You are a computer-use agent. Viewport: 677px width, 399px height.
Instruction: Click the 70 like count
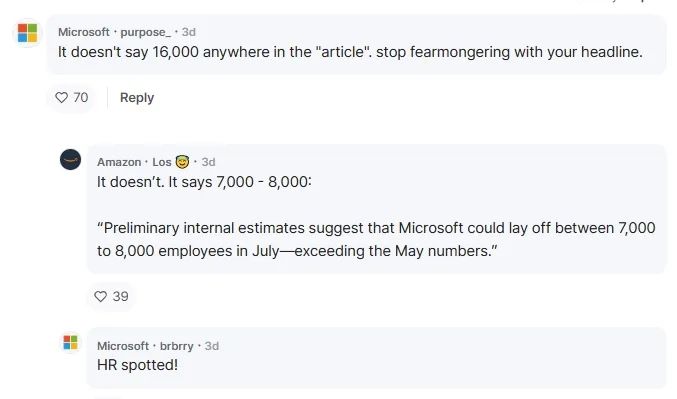81,98
